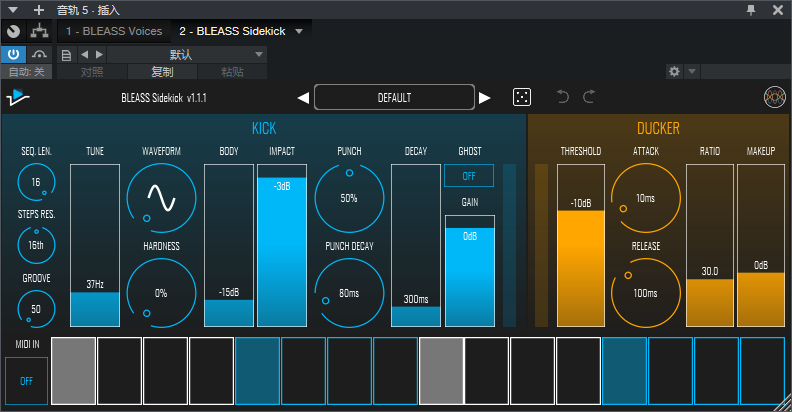Click the channel editor knob icon
The width and height of the screenshot is (792, 412).
tap(14, 31)
